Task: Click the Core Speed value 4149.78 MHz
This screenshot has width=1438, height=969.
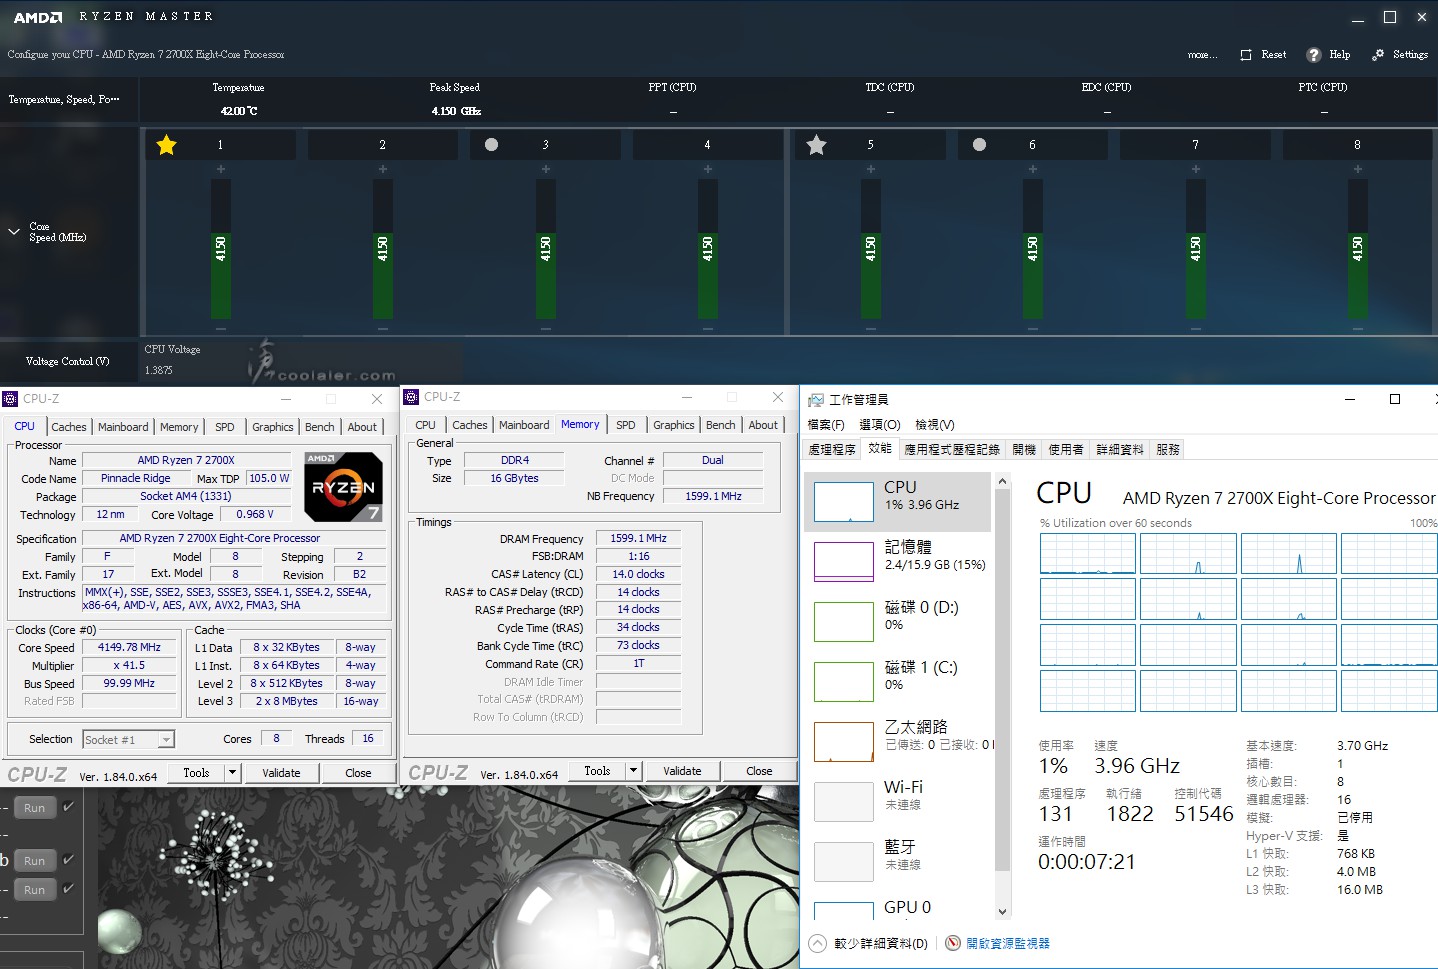Action: coord(129,647)
